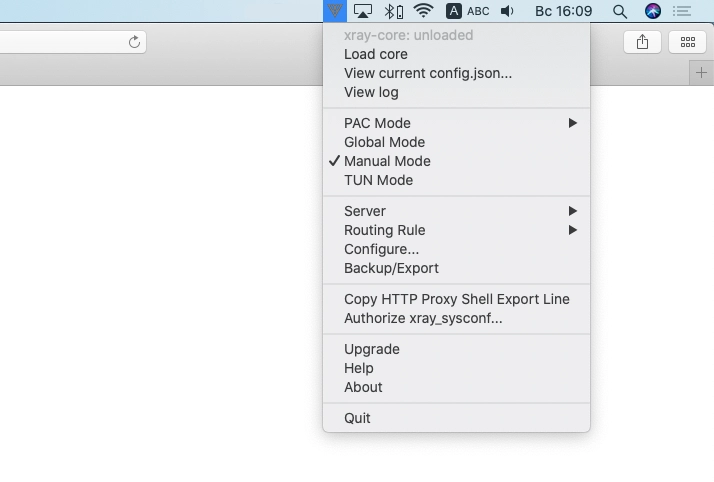Show Safari tab overview grid
The height and width of the screenshot is (482, 714).
(687, 42)
